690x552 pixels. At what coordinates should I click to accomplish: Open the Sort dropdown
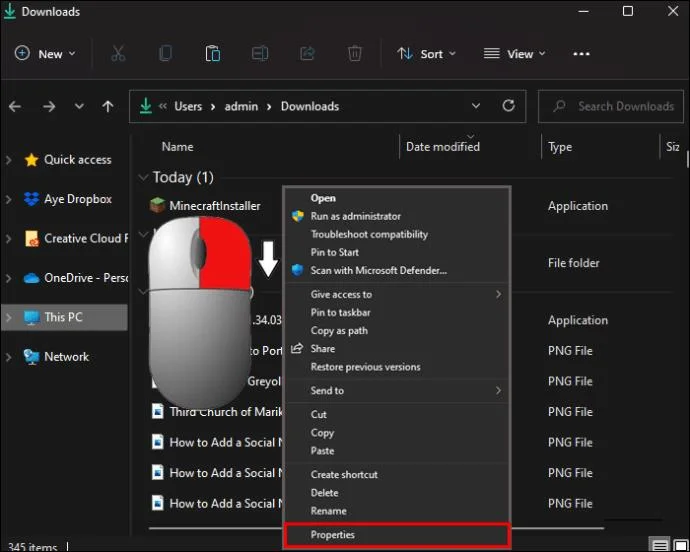tap(426, 54)
